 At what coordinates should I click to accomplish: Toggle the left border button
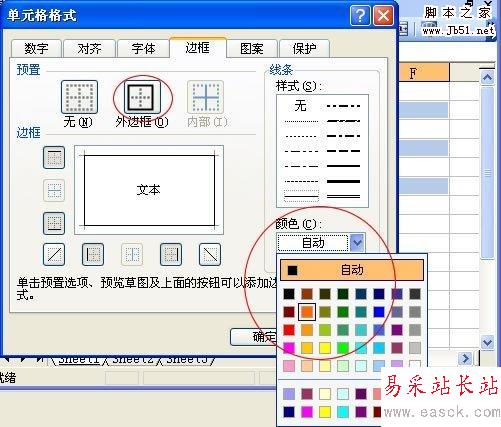pos(93,254)
